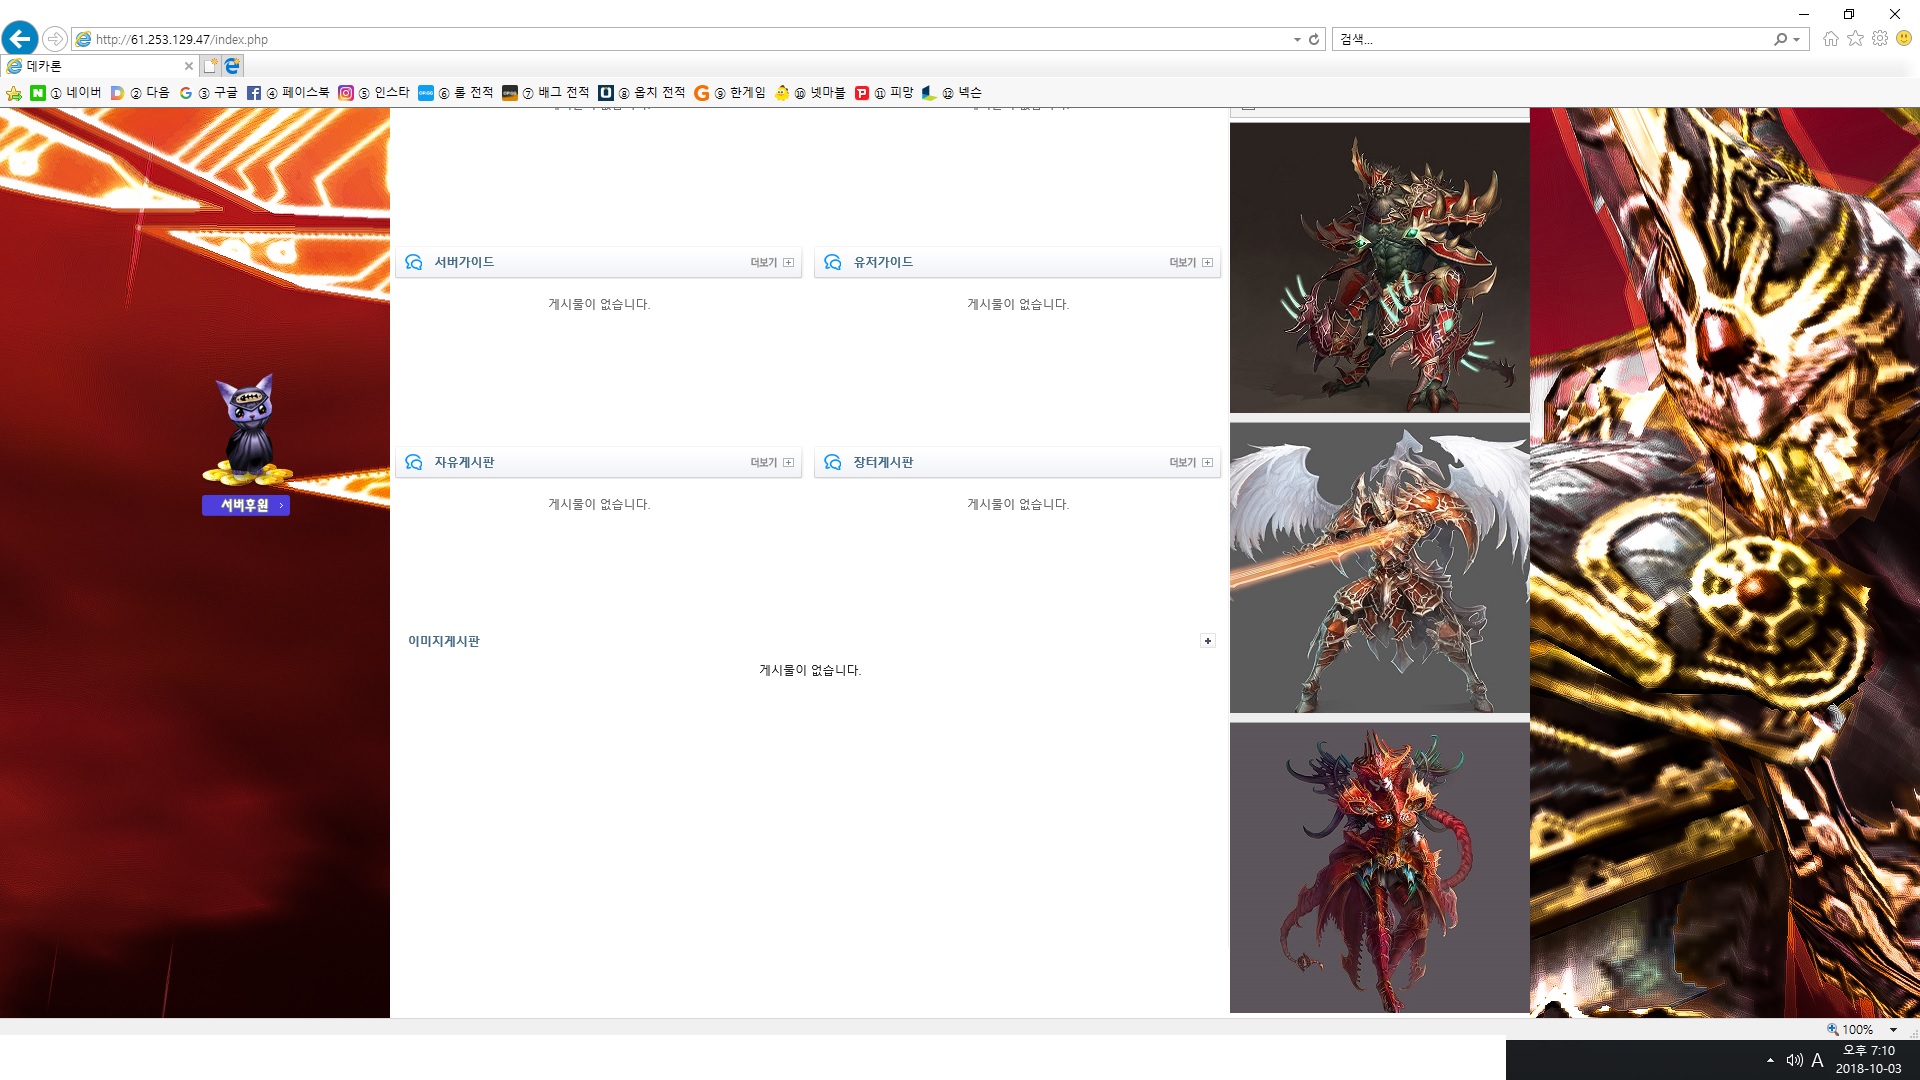This screenshot has height=1080, width=1920.
Task: Open the 자유게시판 board link
Action: coord(464,463)
